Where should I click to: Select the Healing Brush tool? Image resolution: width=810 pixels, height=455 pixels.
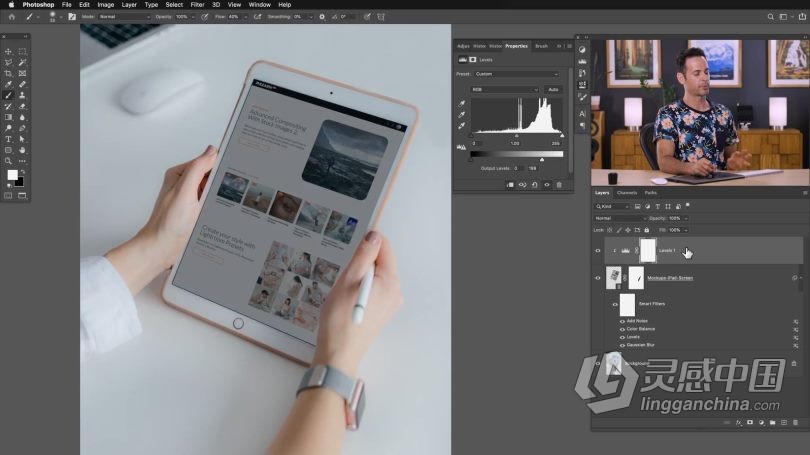click(x=22, y=84)
